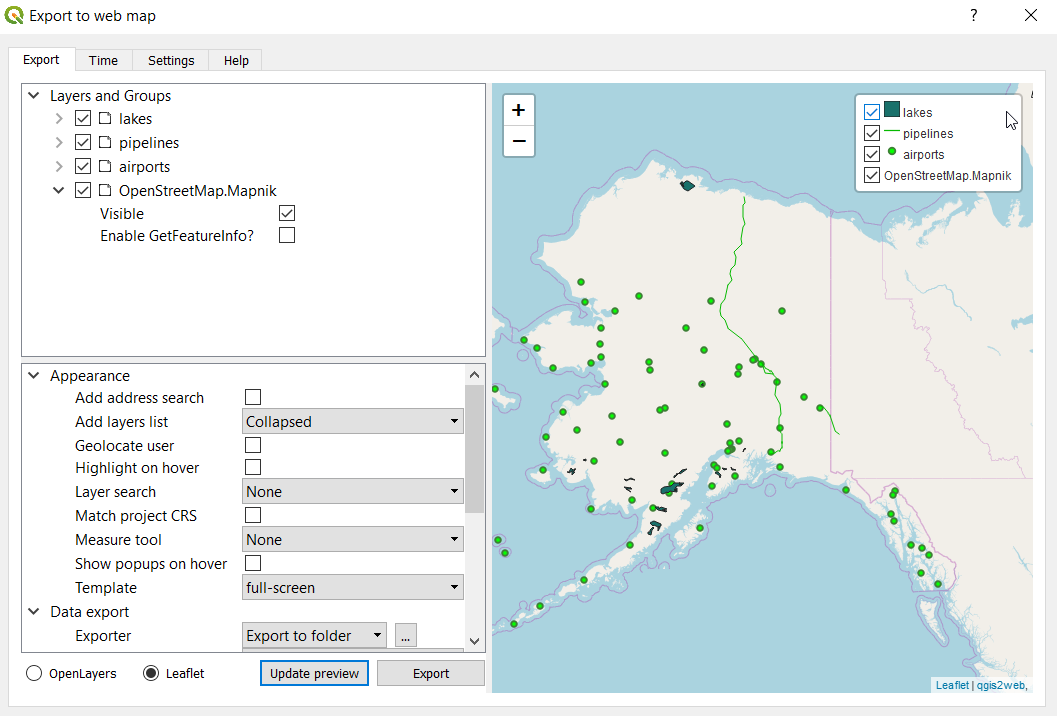Open Add layers list dropdown
Screen dimensions: 1057x716
click(x=353, y=421)
